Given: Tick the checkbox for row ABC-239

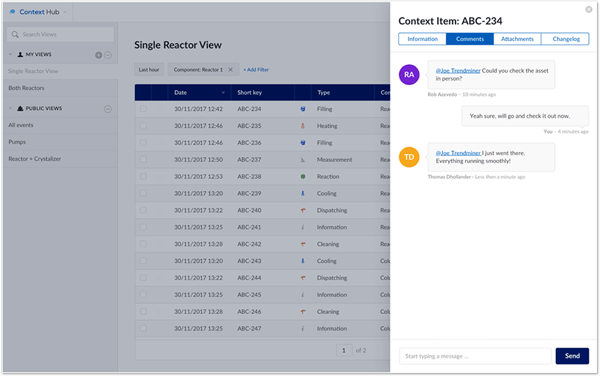Looking at the screenshot, I should coord(143,193).
